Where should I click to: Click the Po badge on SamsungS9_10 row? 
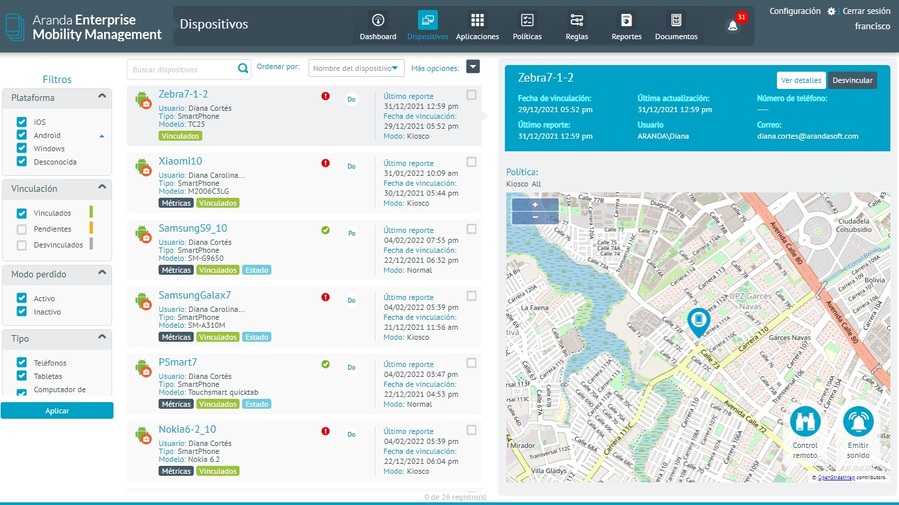[x=351, y=234]
